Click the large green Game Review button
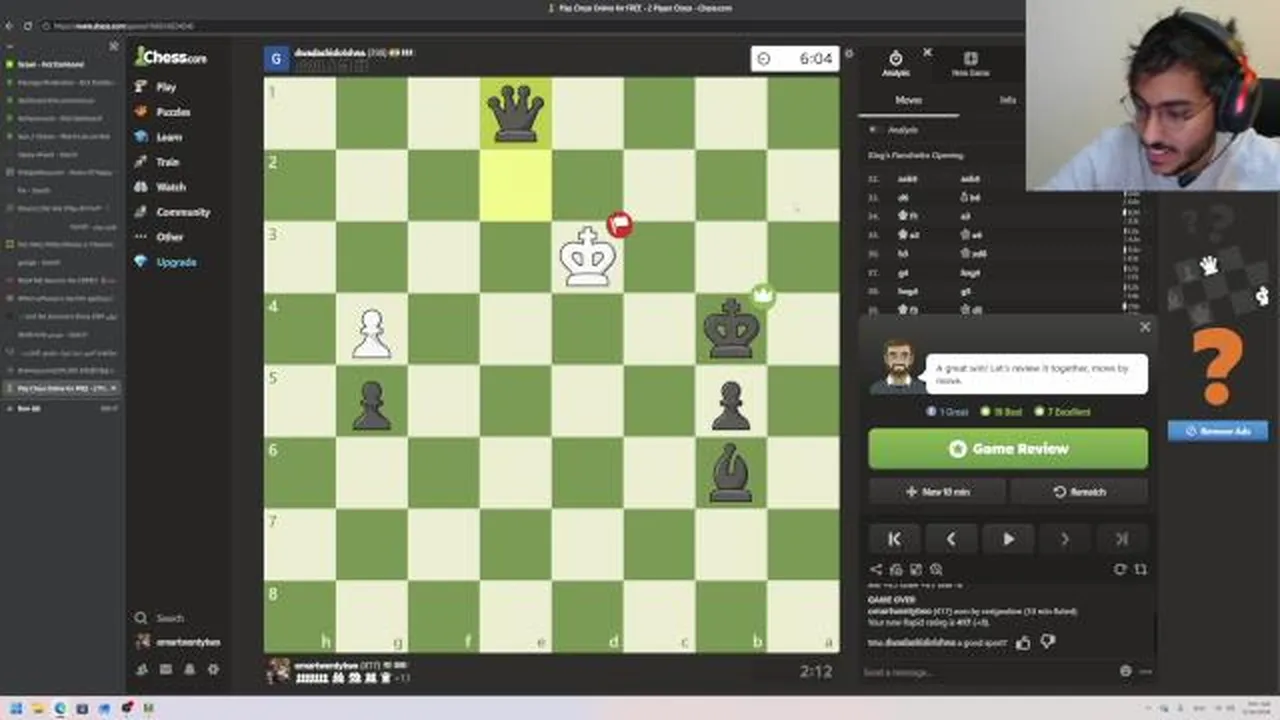 [1008, 449]
